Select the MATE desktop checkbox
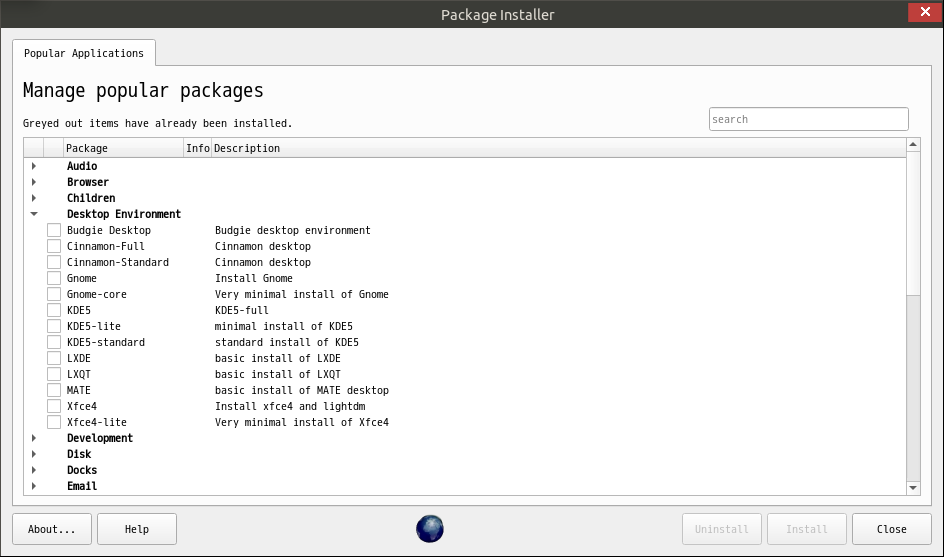Viewport: 944px width, 557px height. 54,390
